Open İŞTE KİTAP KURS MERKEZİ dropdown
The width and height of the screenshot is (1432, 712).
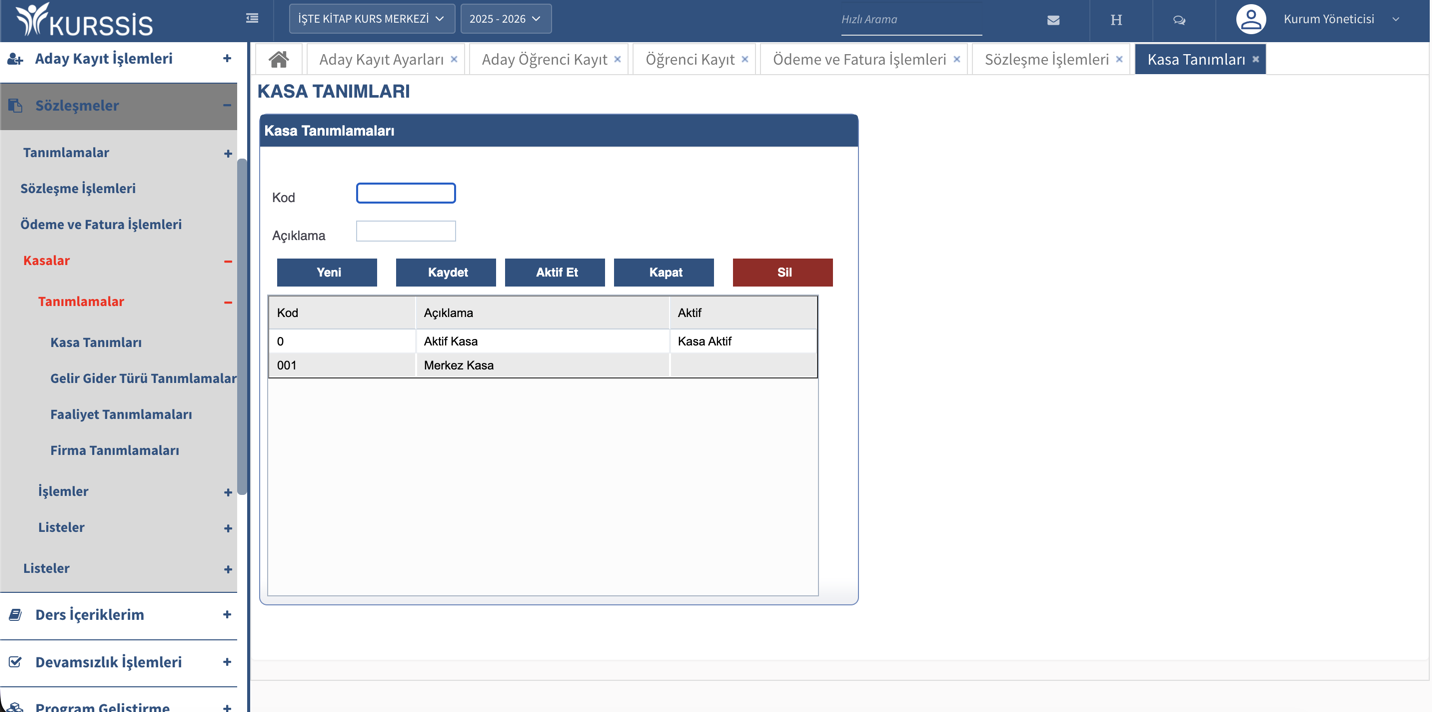(371, 19)
